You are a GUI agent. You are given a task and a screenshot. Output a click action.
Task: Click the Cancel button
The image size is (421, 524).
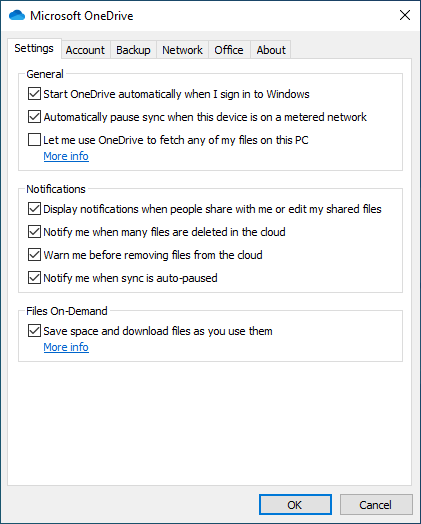coord(376,505)
